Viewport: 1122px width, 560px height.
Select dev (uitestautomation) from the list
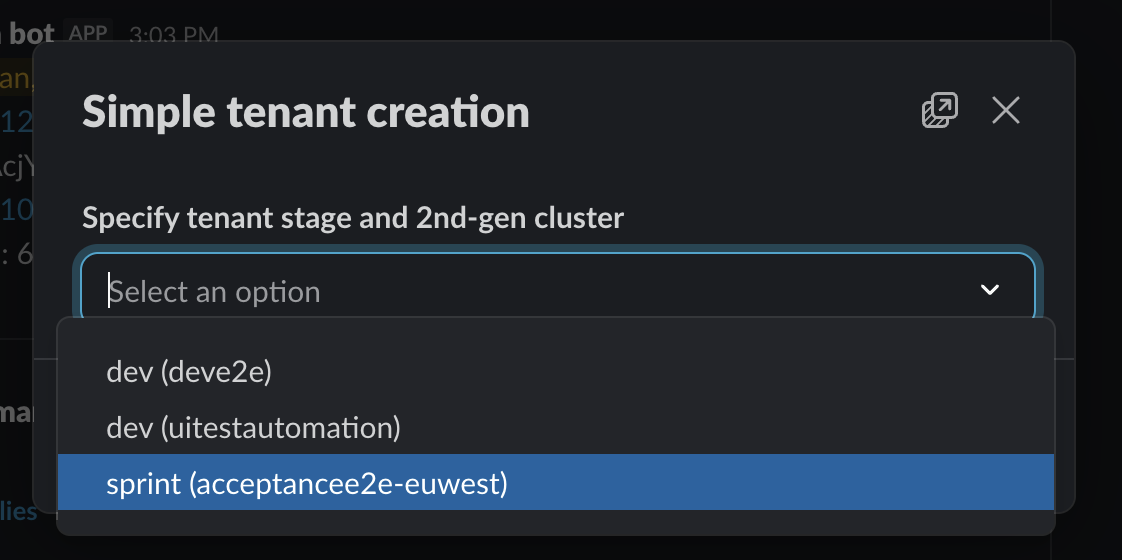[x=253, y=428]
